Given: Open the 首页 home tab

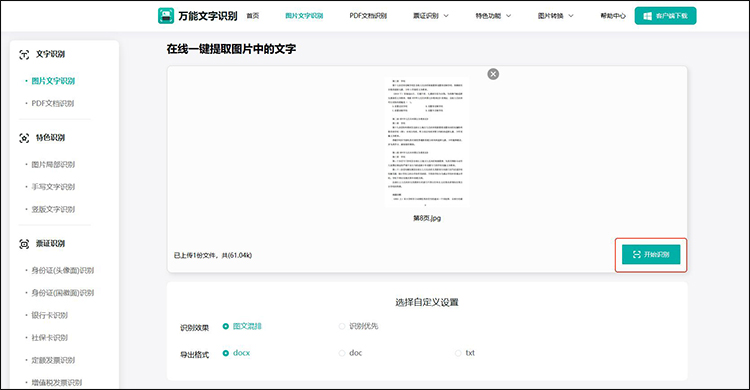Looking at the screenshot, I should [x=253, y=16].
